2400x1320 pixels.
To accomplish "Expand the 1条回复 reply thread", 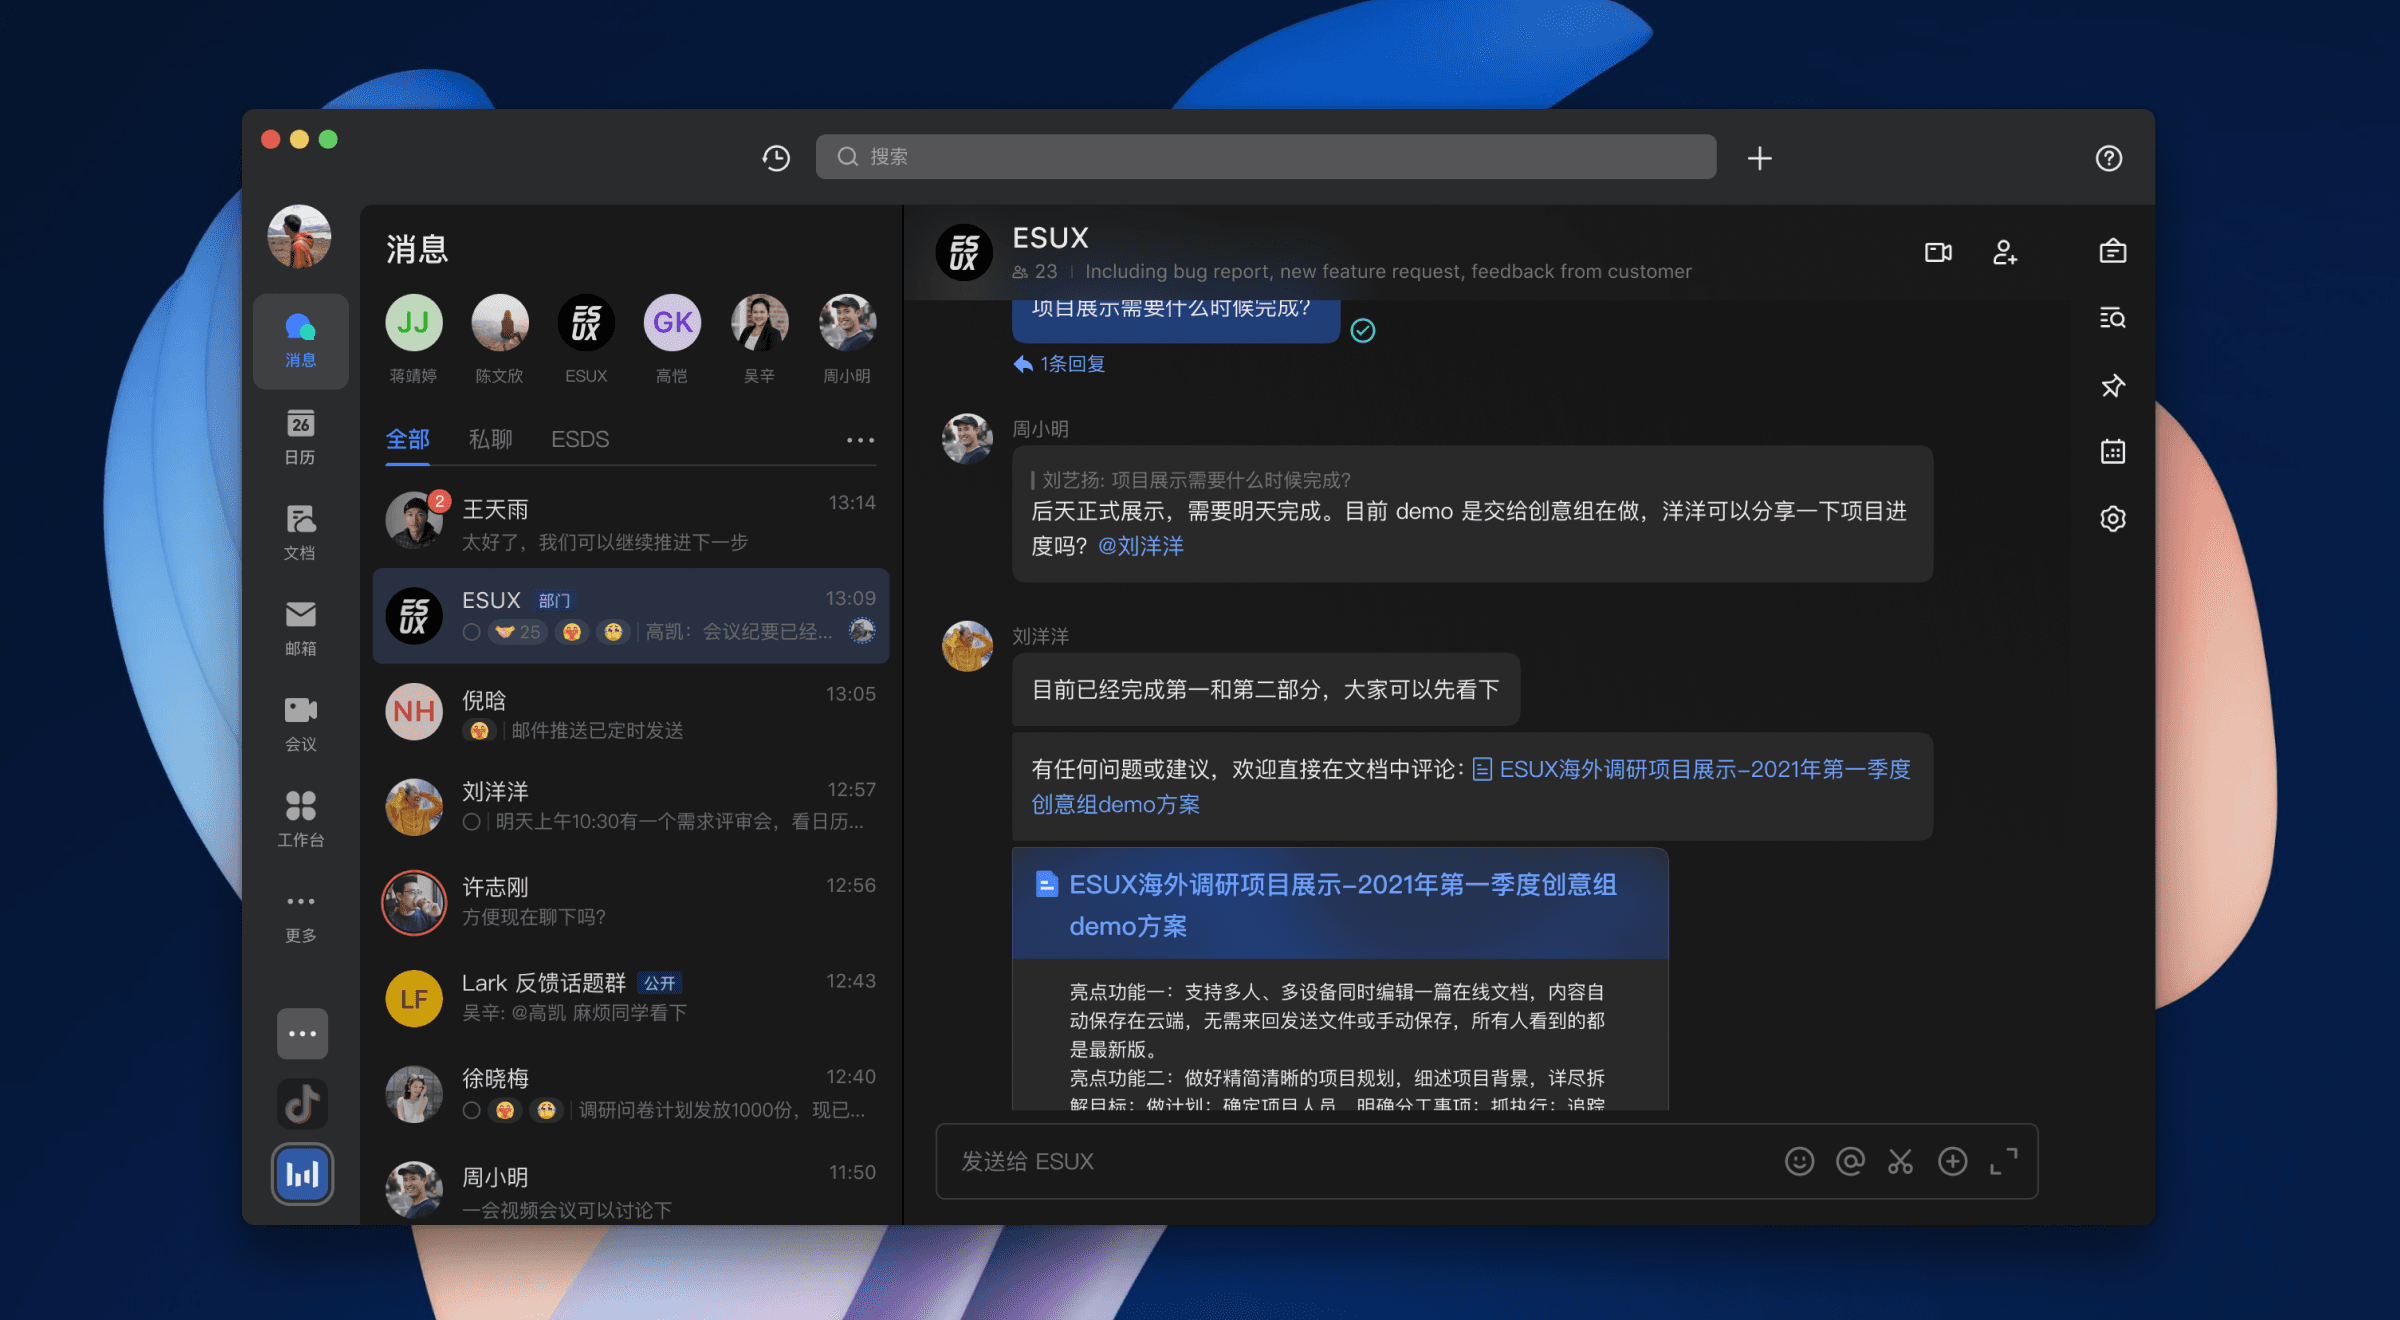I will coord(1059,364).
